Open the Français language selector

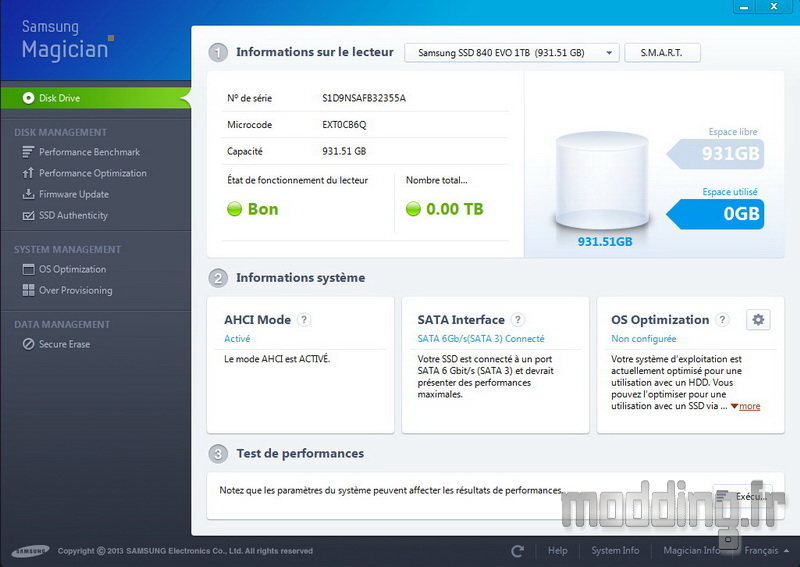point(766,551)
